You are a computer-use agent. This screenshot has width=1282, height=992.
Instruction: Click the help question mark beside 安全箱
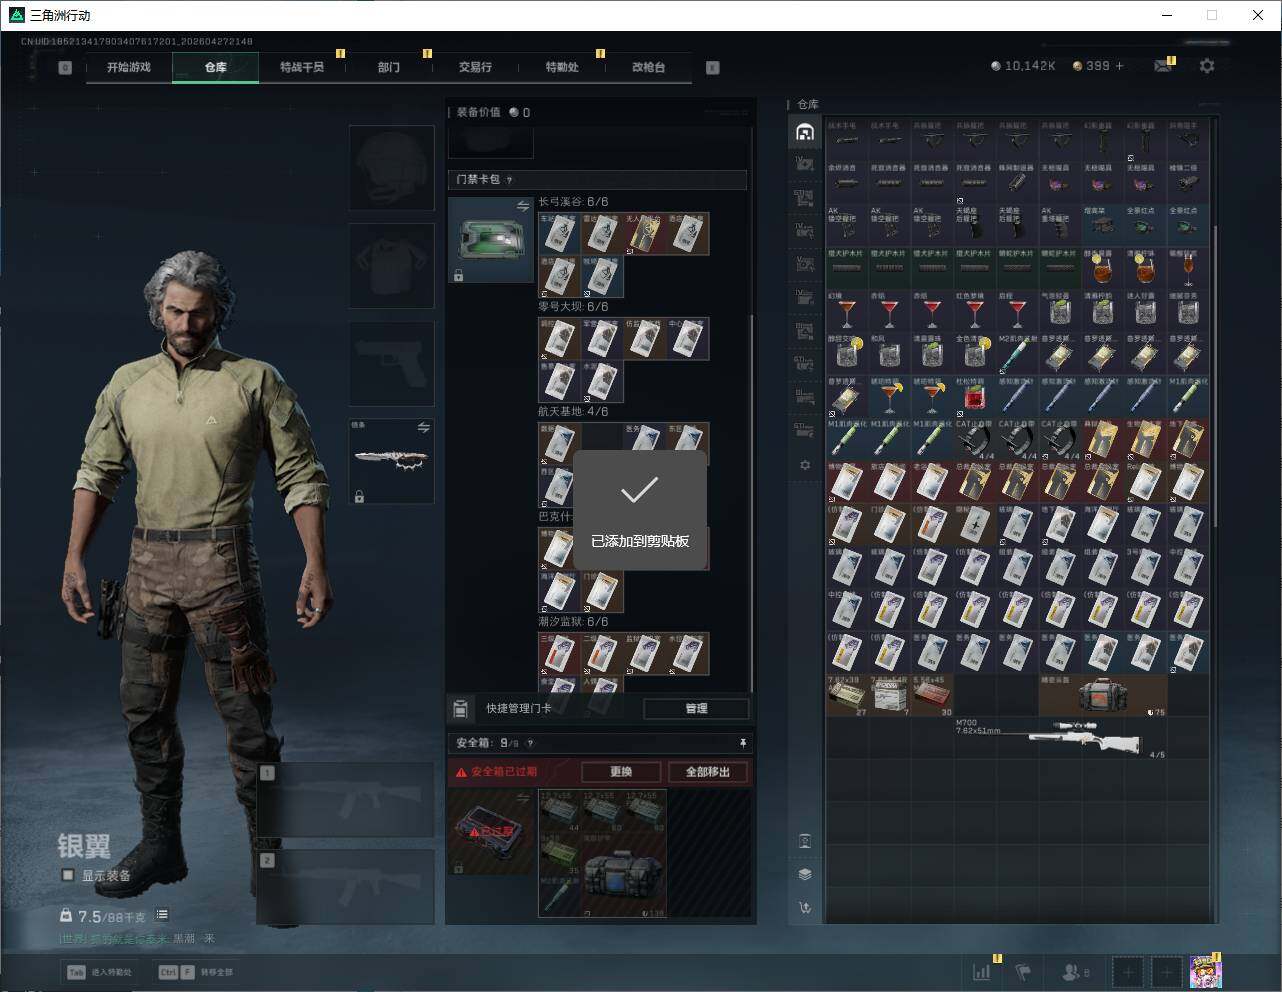click(530, 743)
